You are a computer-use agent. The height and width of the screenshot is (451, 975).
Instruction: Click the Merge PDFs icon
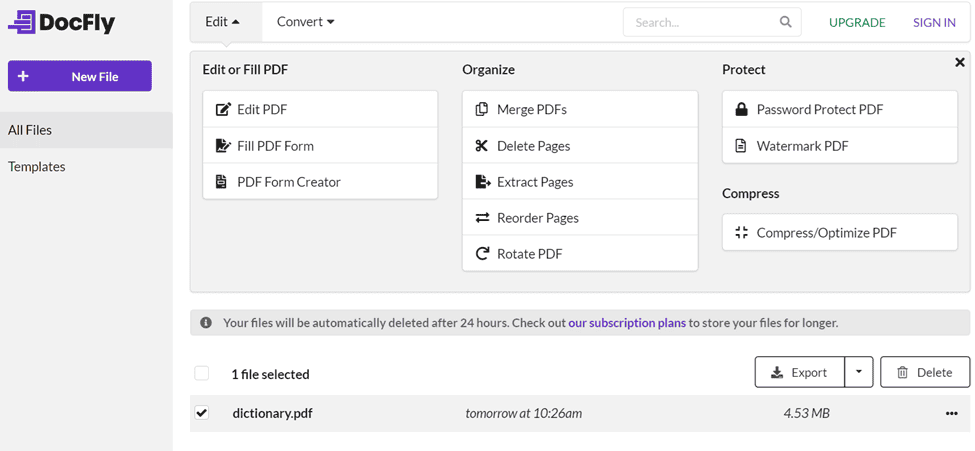point(482,110)
